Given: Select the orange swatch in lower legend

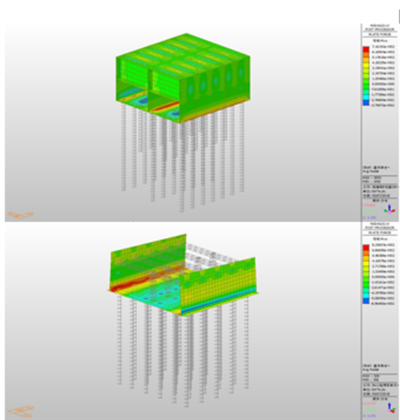Looking at the screenshot, I should pos(366,253).
